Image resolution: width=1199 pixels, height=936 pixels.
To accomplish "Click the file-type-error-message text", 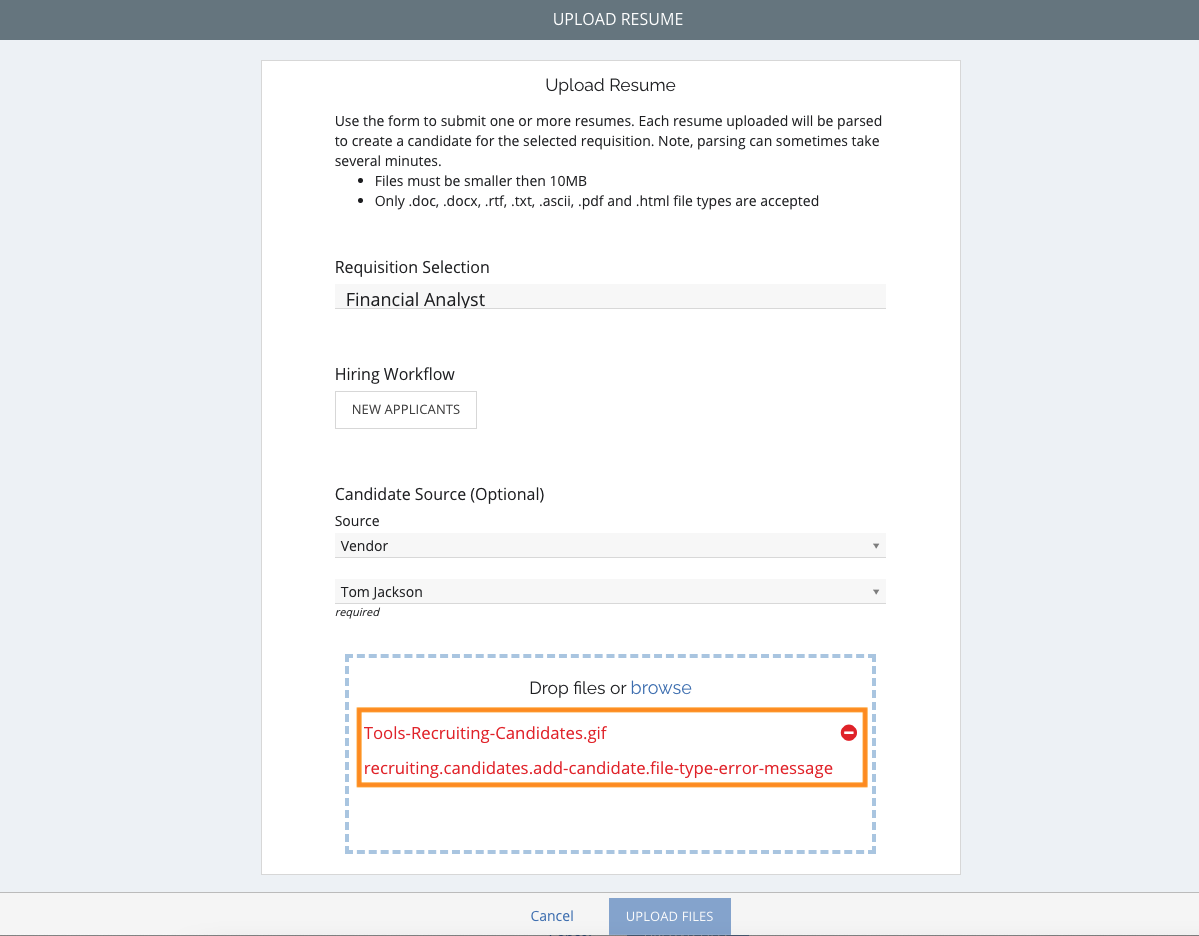I will (598, 768).
